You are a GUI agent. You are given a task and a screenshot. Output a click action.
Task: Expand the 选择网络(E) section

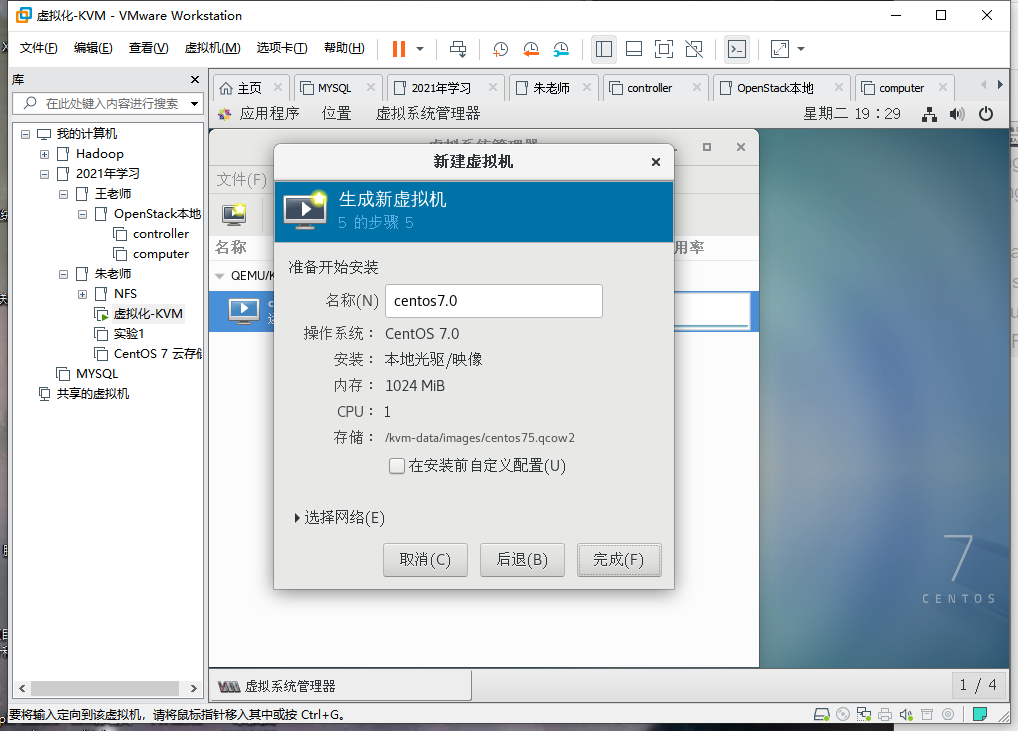[x=340, y=517]
